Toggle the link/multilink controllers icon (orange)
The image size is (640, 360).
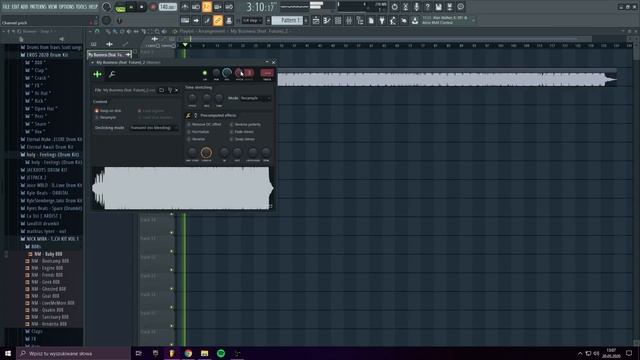click(x=218, y=20)
